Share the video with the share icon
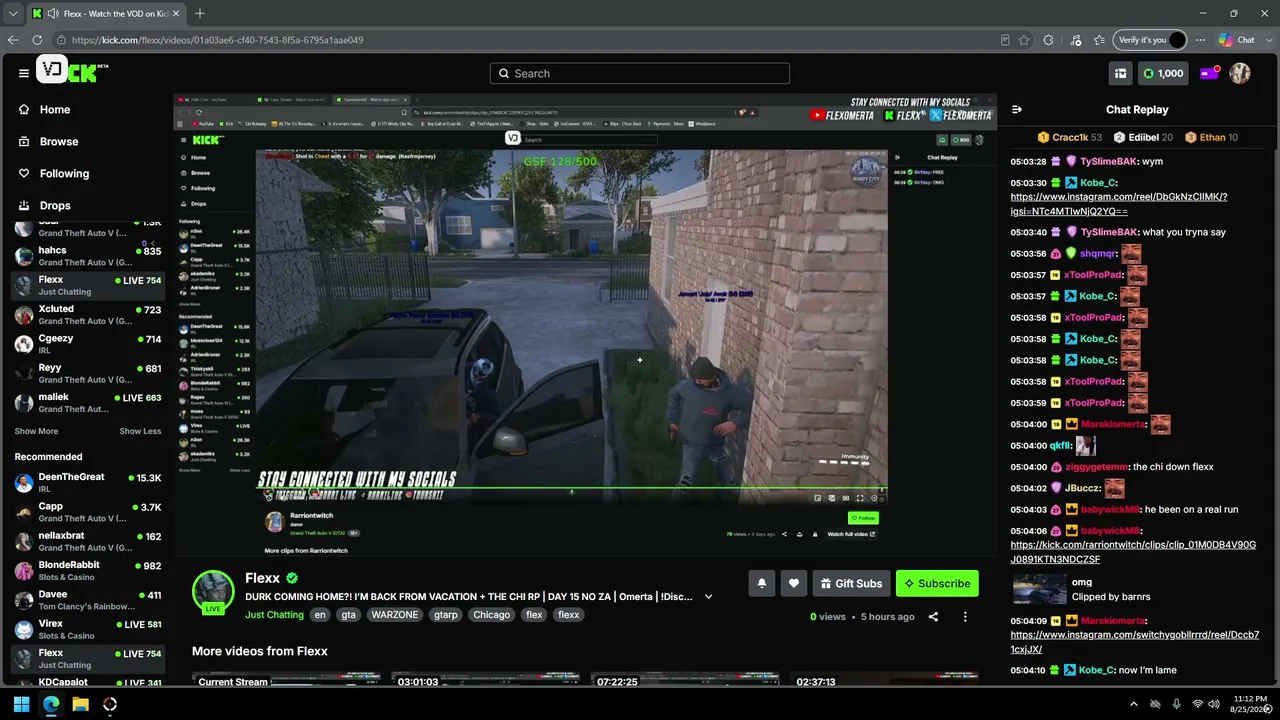 pos(933,617)
